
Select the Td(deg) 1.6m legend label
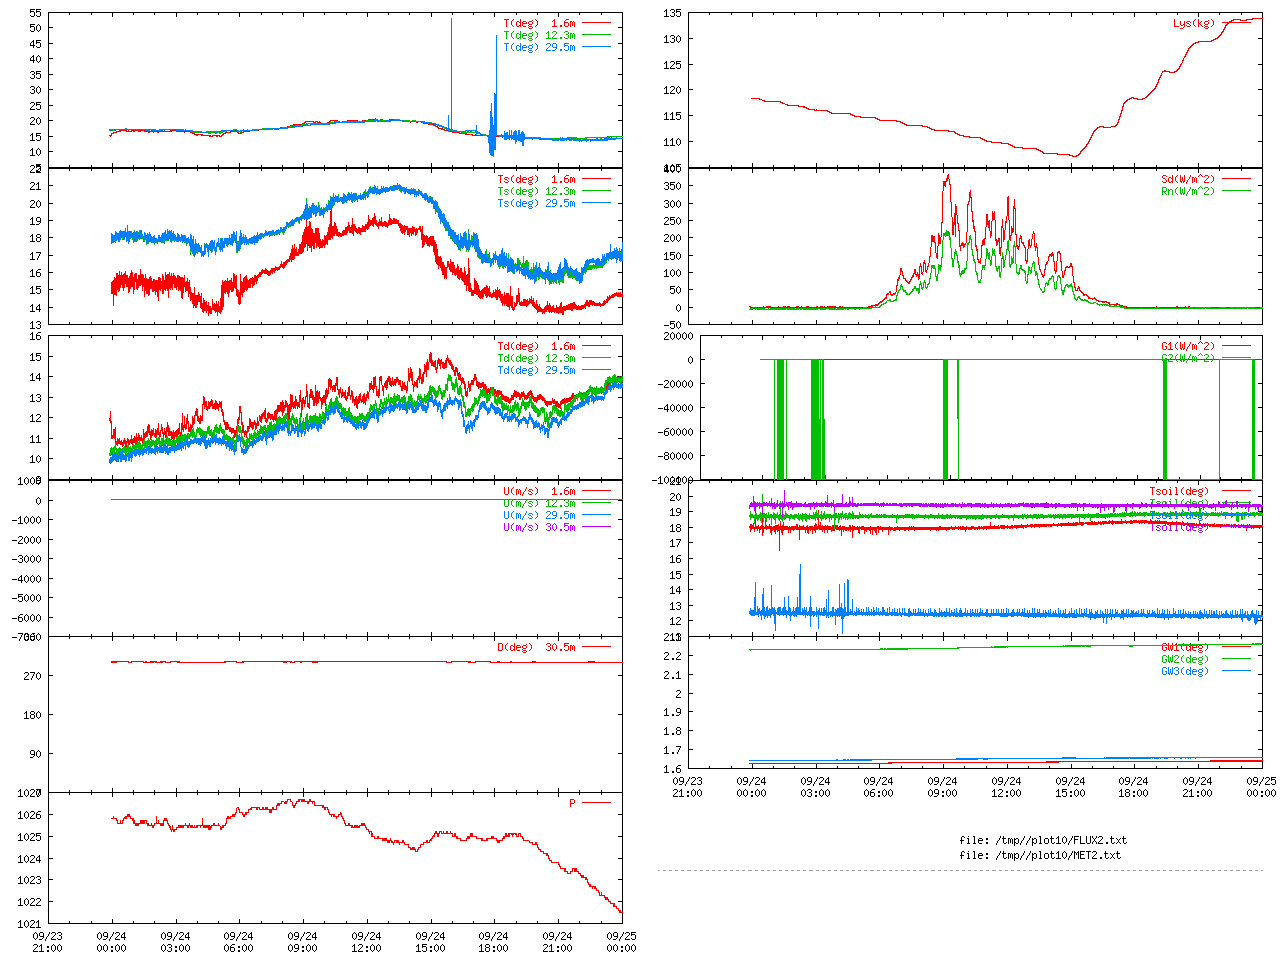pyautogui.click(x=536, y=346)
